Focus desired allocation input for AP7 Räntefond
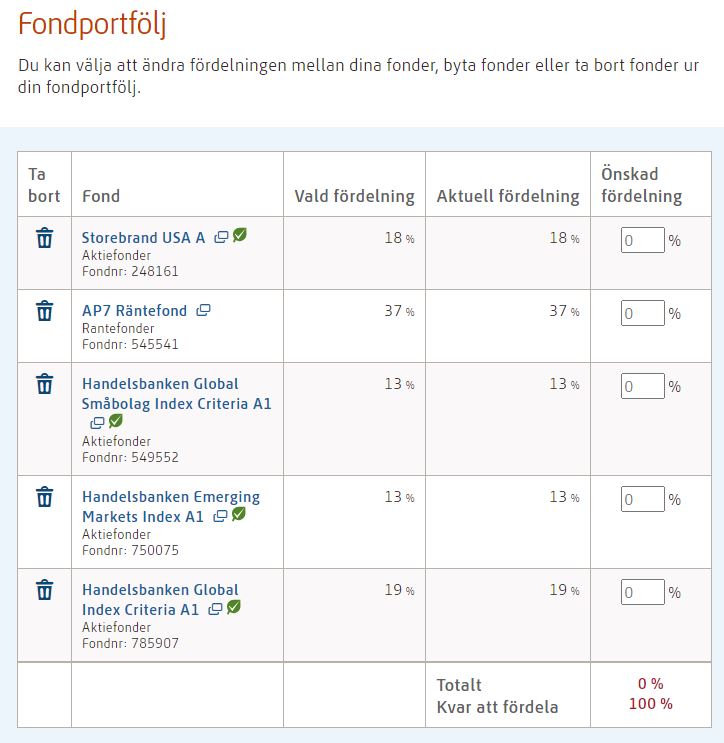 [x=642, y=313]
